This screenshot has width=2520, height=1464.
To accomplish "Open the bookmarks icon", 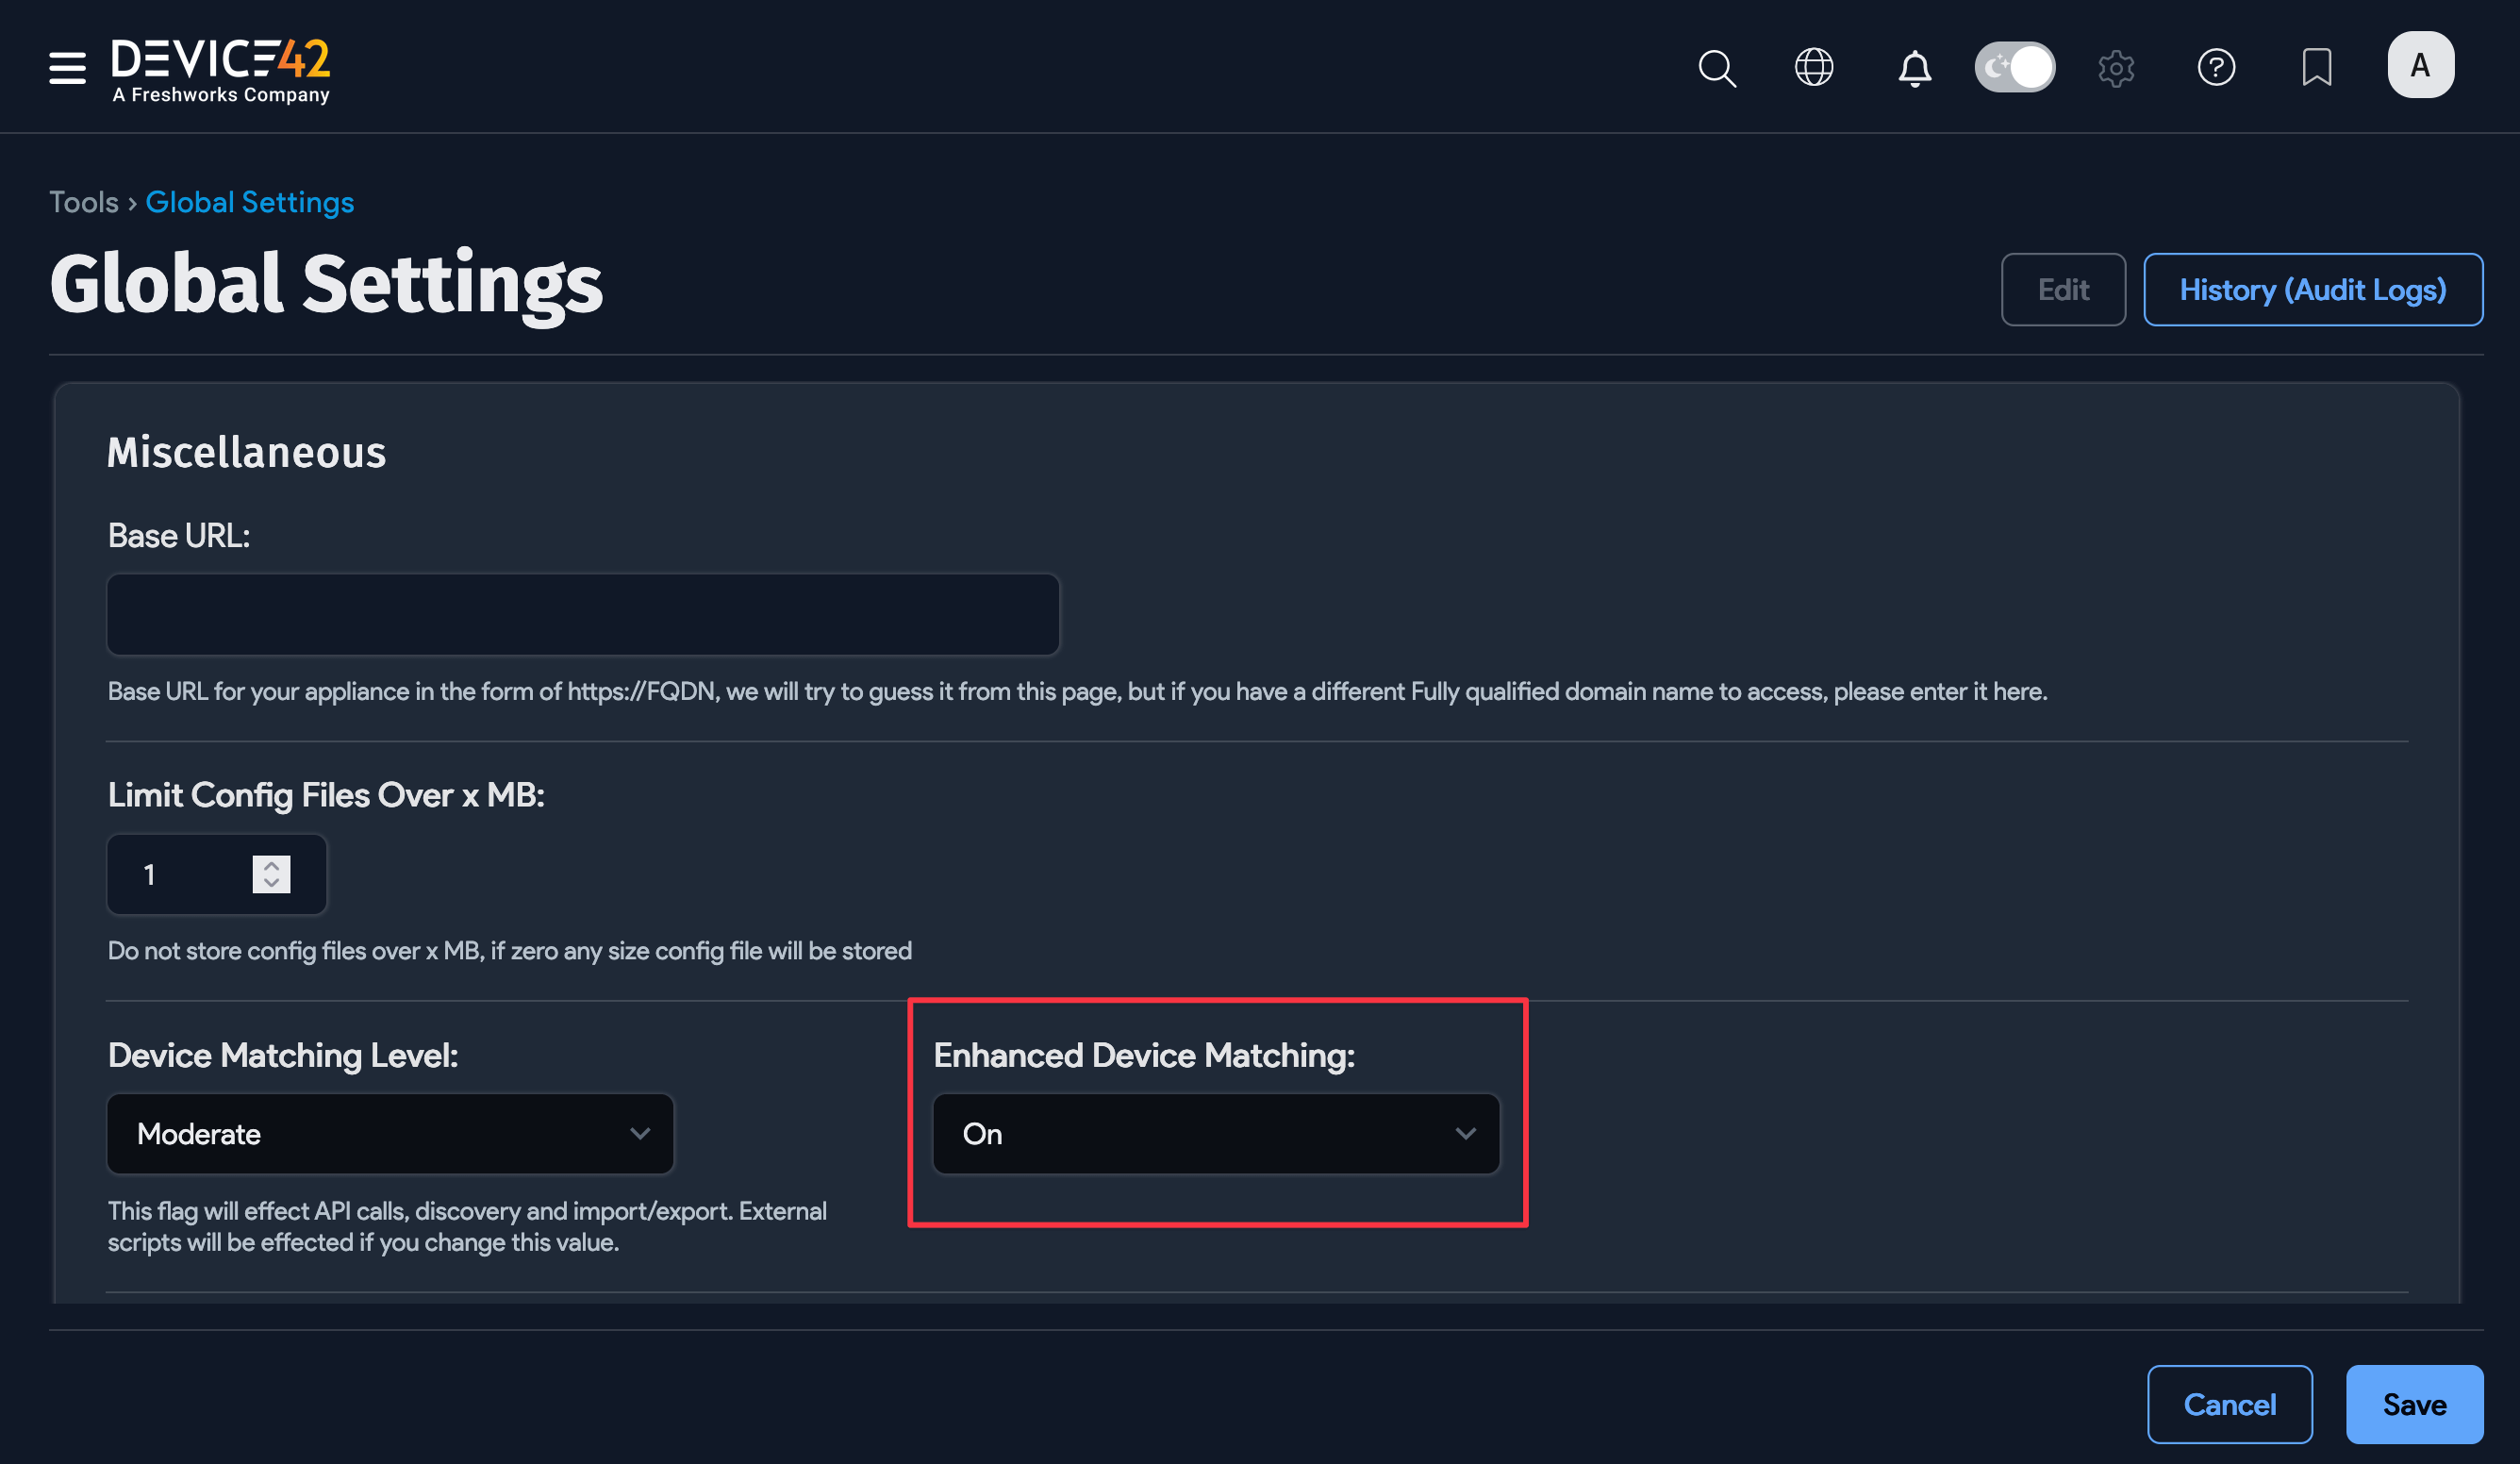I will pos(2317,67).
